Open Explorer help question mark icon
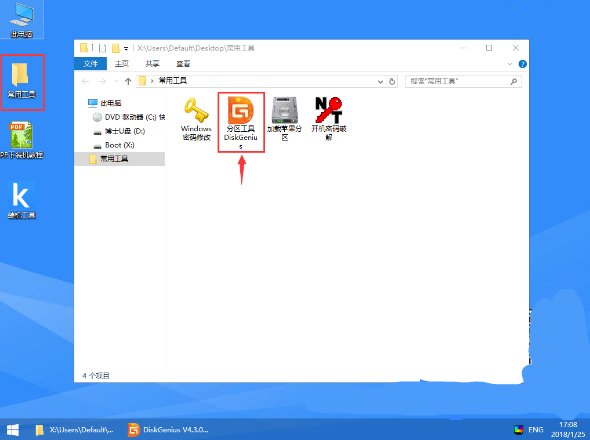590x440 pixels. (x=522, y=64)
